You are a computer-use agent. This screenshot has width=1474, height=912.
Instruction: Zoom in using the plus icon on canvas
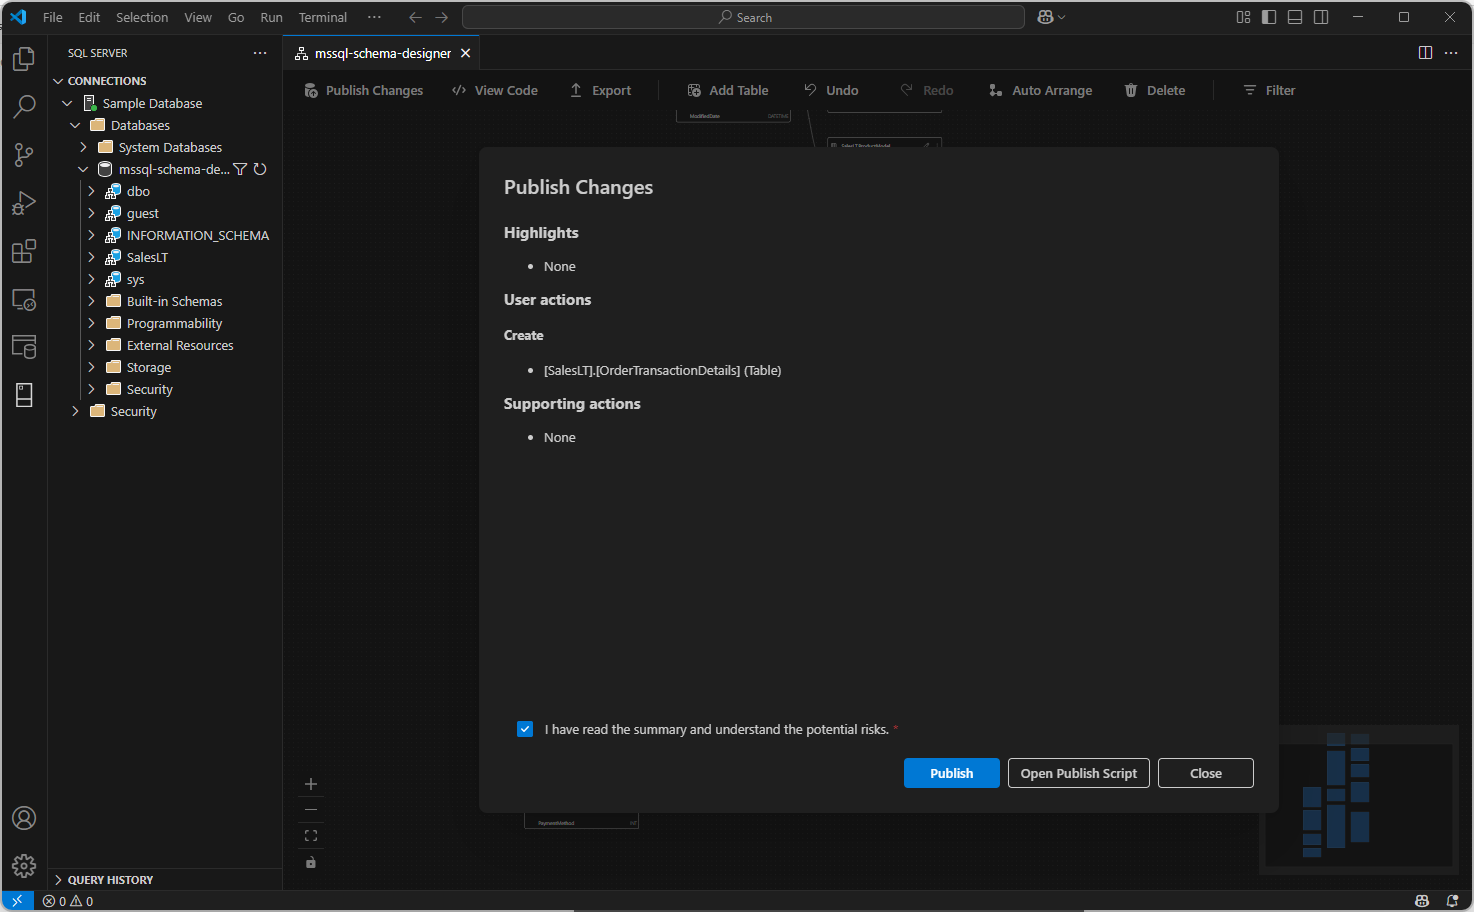click(310, 784)
